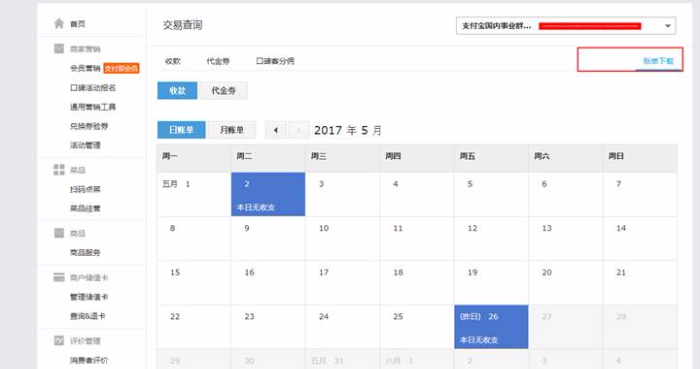Click the home icon beside 首页

point(59,23)
